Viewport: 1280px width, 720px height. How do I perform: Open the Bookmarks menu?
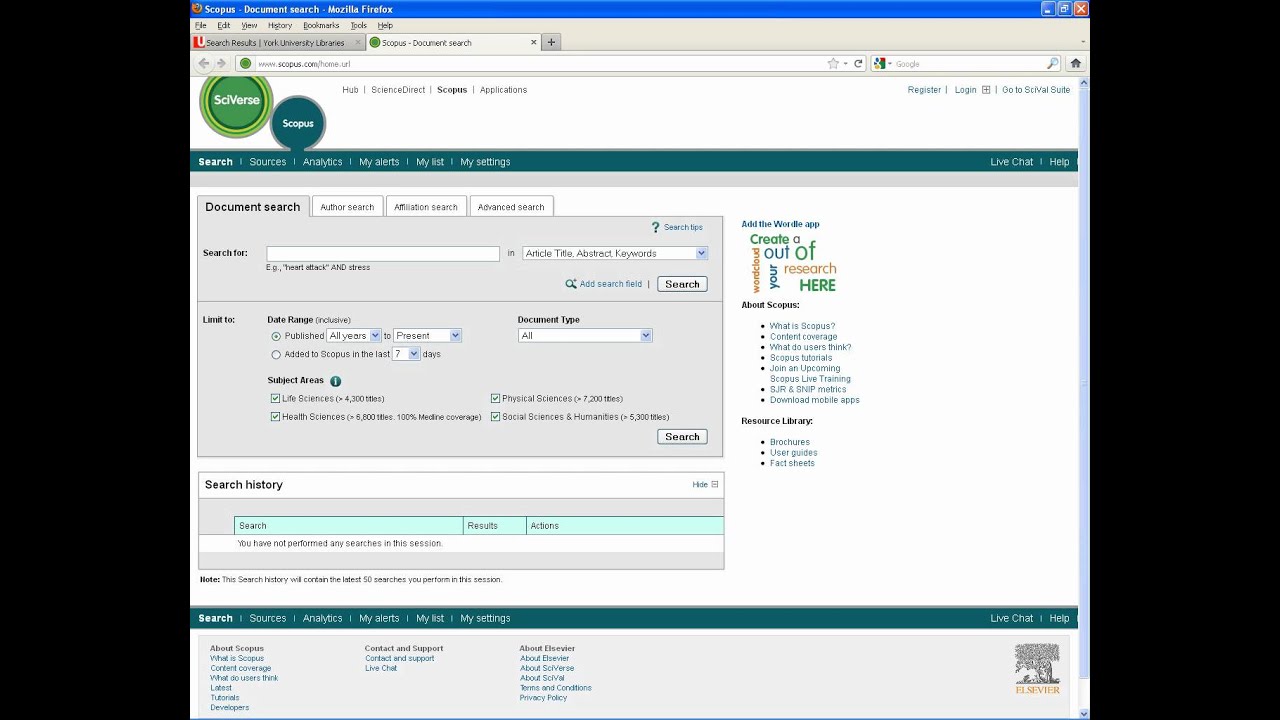pyautogui.click(x=321, y=25)
